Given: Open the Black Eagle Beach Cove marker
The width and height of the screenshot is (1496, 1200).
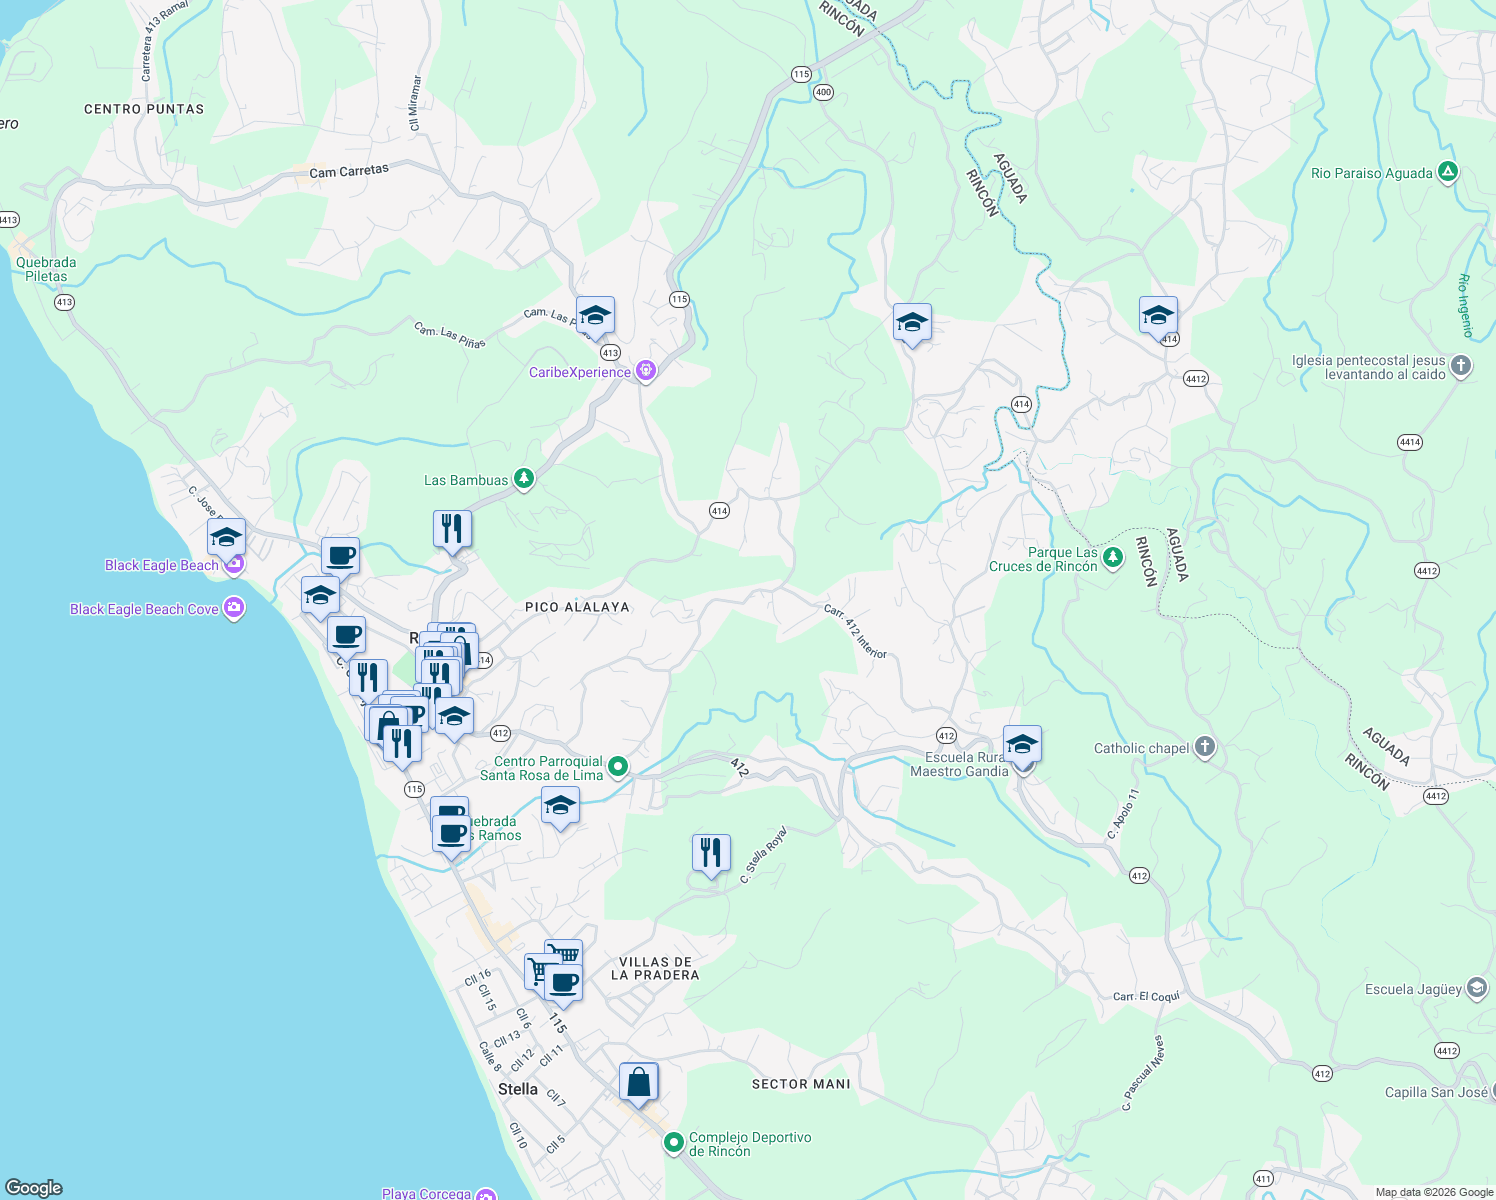Looking at the screenshot, I should pos(234,608).
